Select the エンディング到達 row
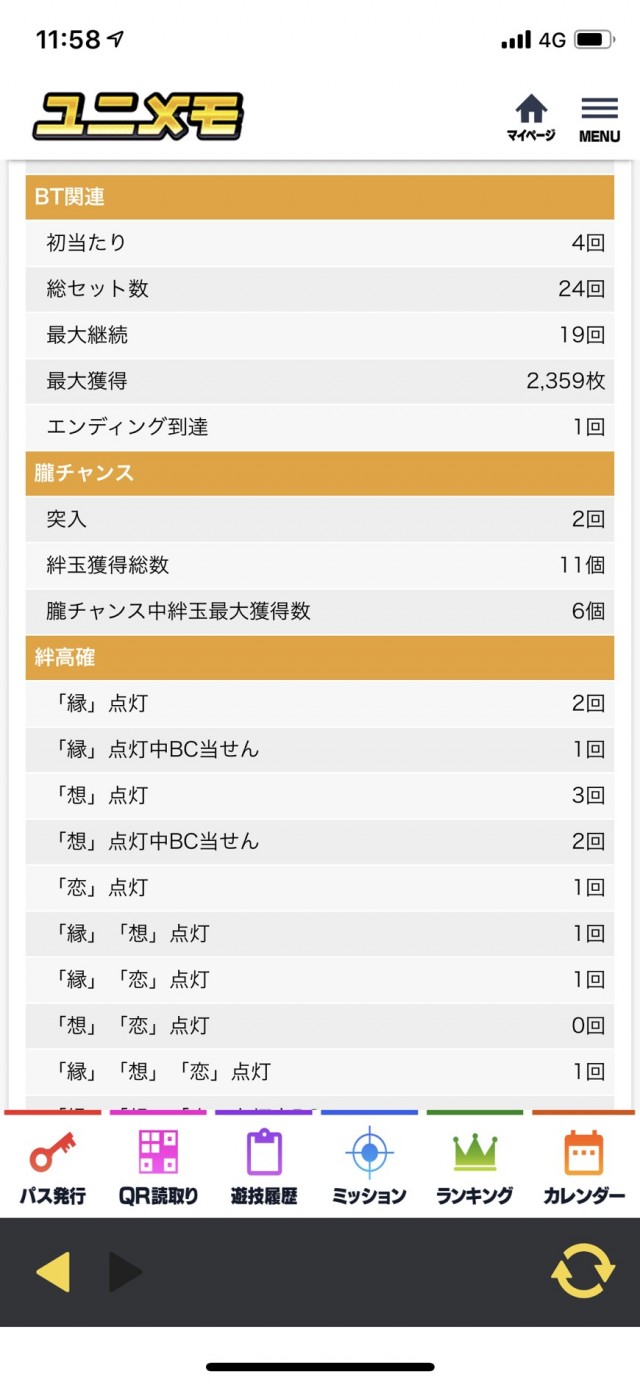This screenshot has width=640, height=1385. [320, 427]
